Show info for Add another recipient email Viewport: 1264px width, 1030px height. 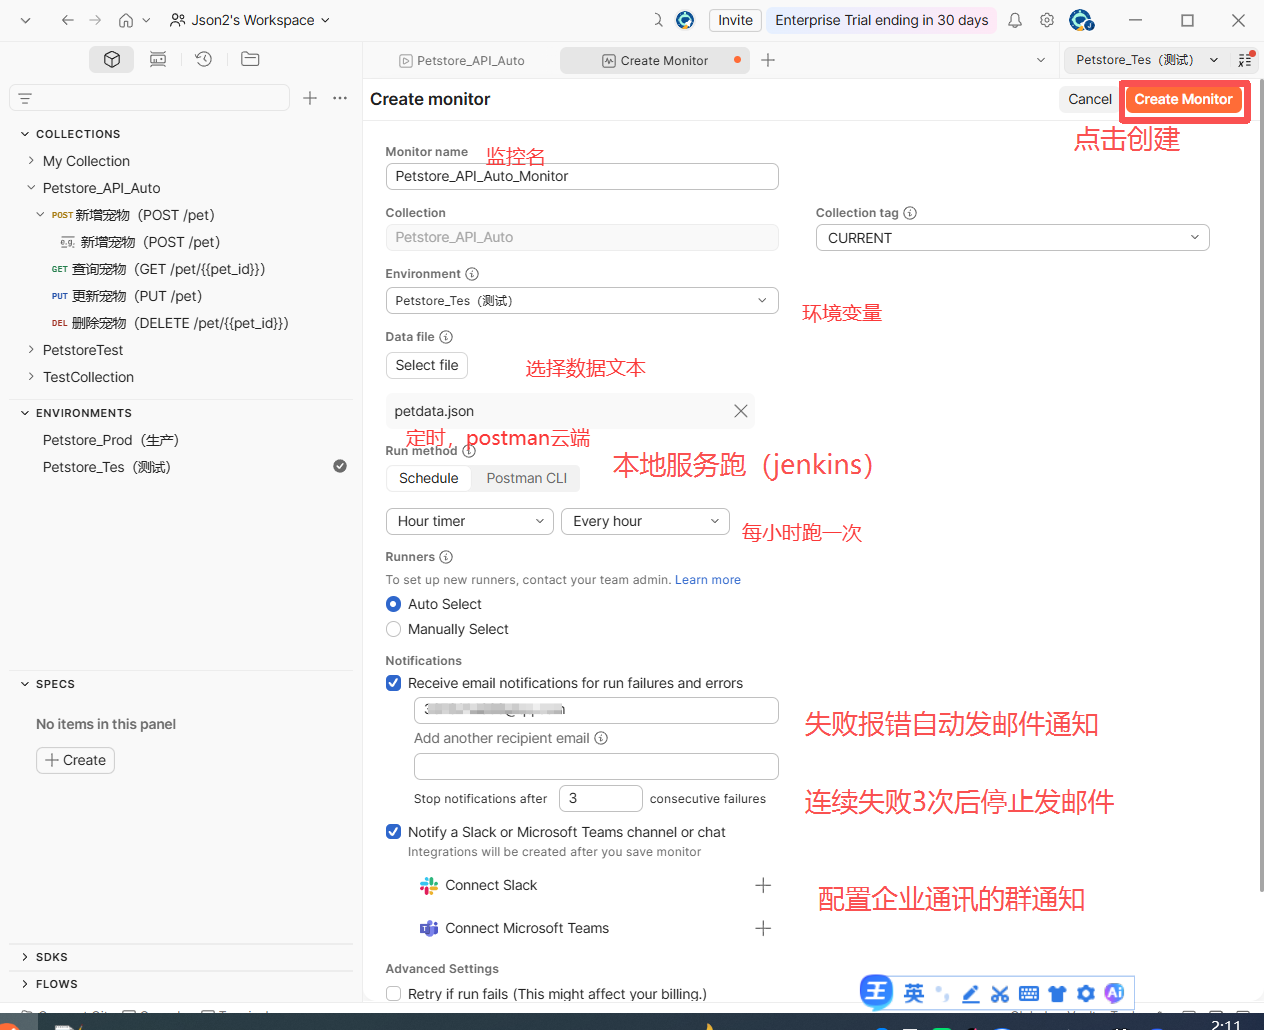601,738
